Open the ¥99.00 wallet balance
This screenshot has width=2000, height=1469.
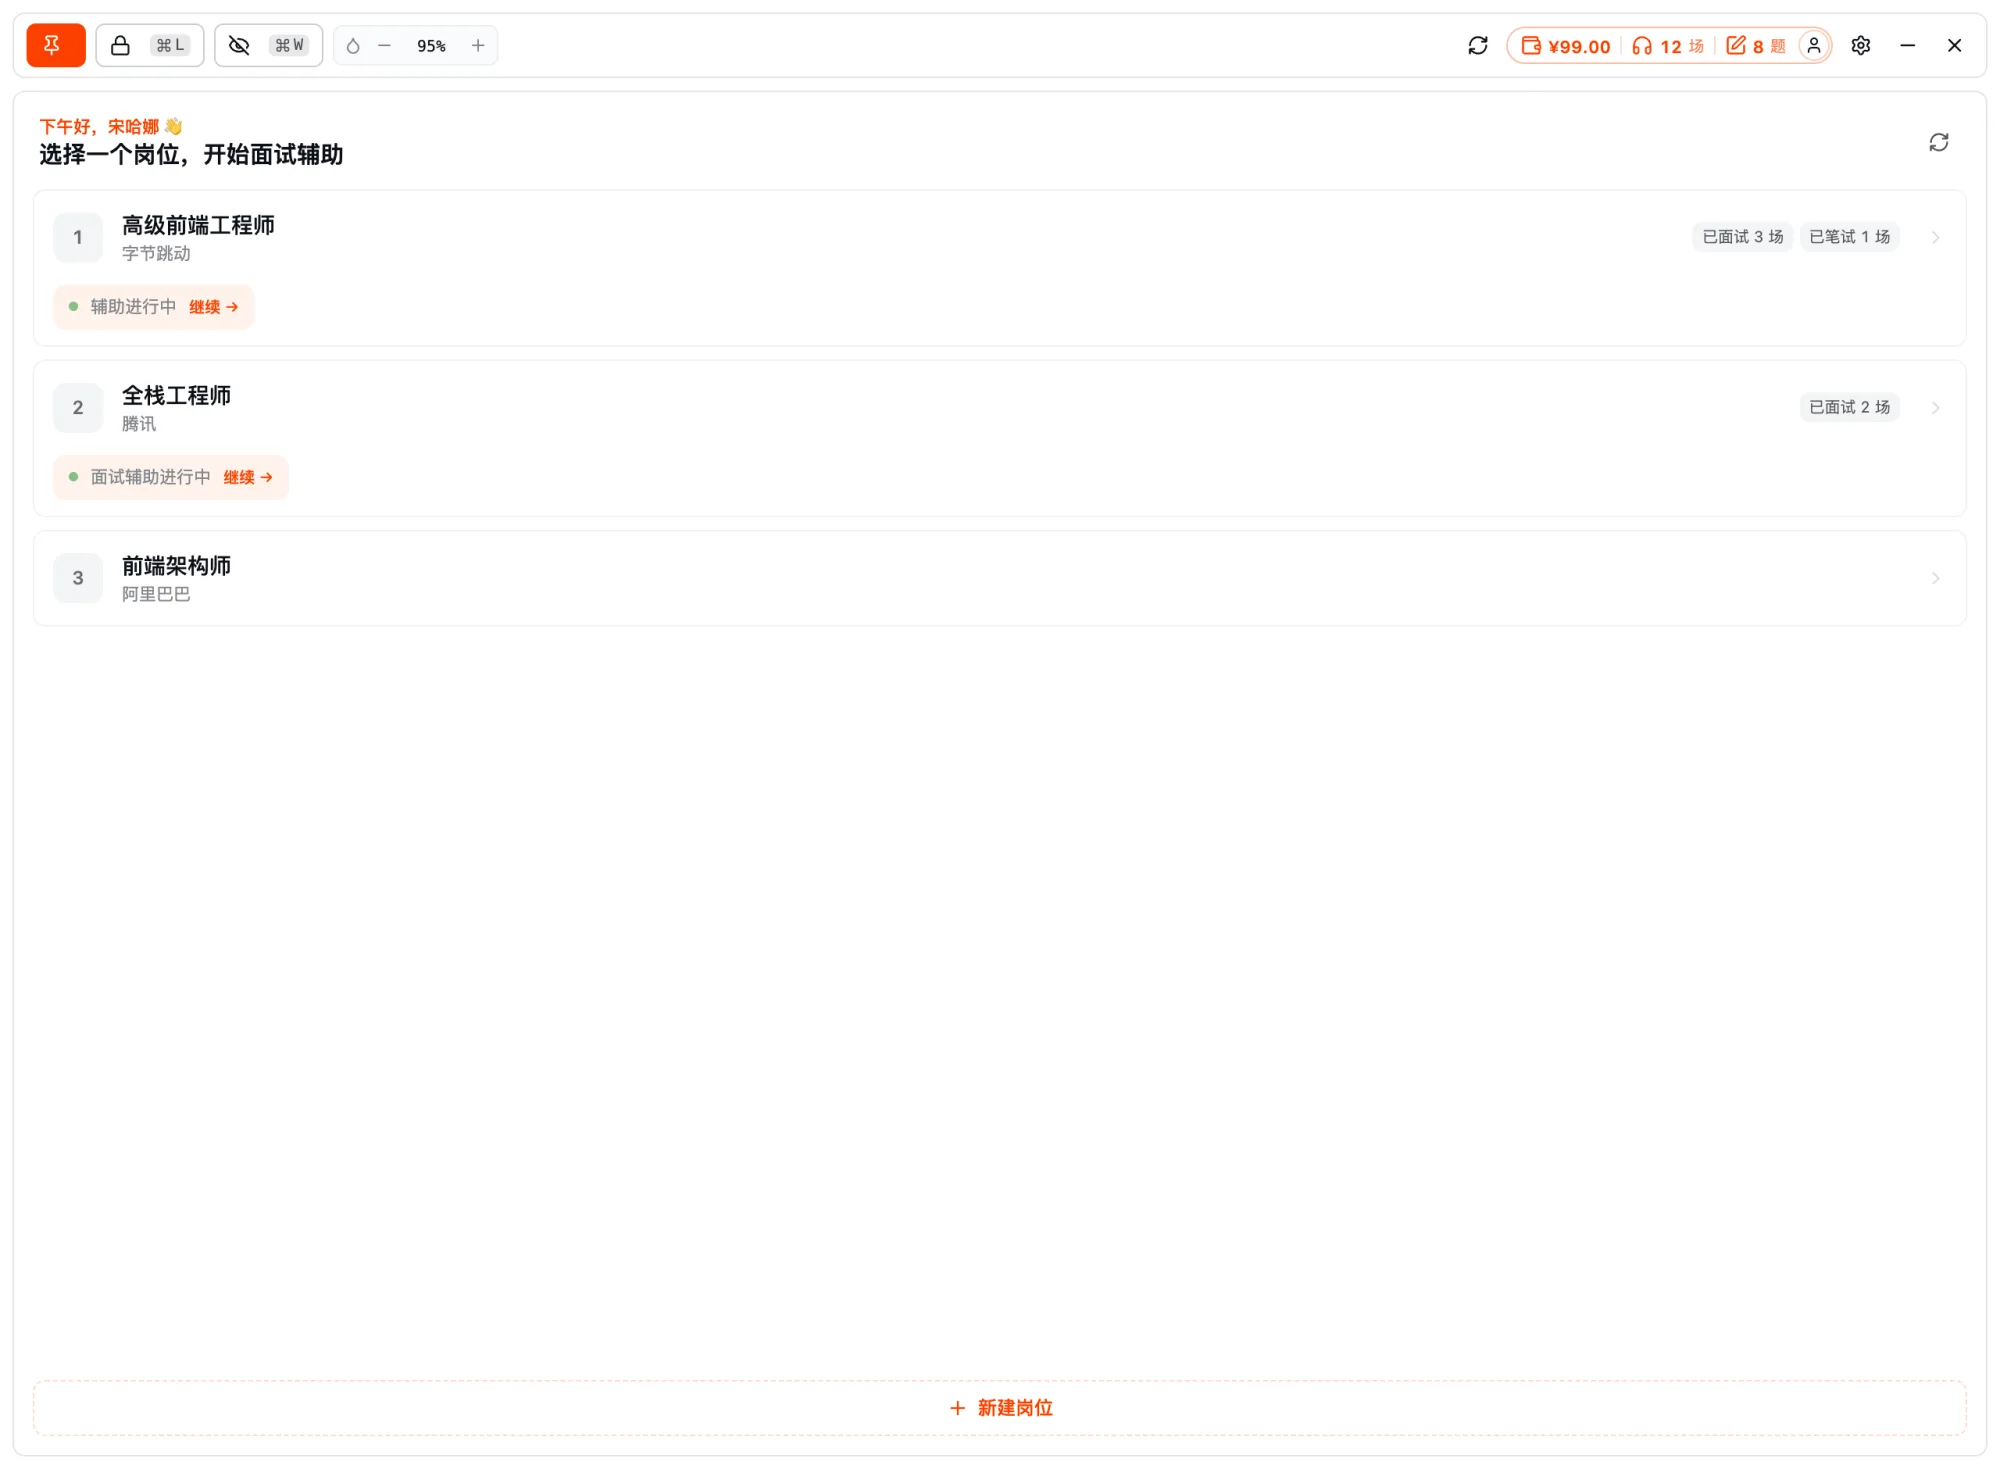coord(1566,46)
